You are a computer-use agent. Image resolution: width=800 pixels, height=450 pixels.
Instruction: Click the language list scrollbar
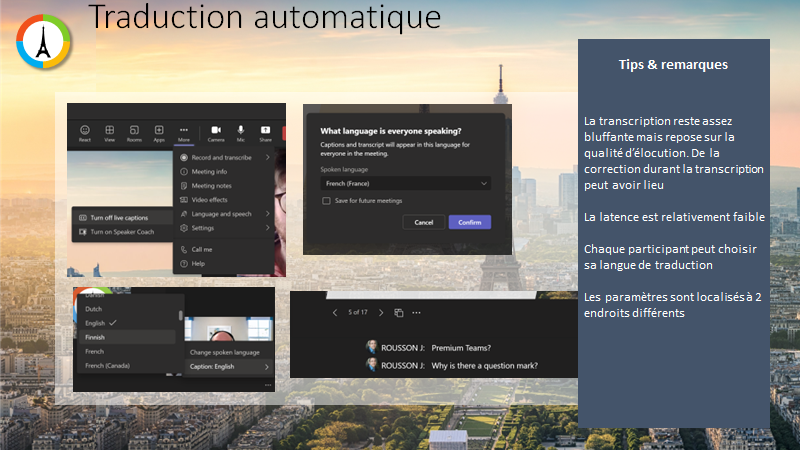point(181,315)
